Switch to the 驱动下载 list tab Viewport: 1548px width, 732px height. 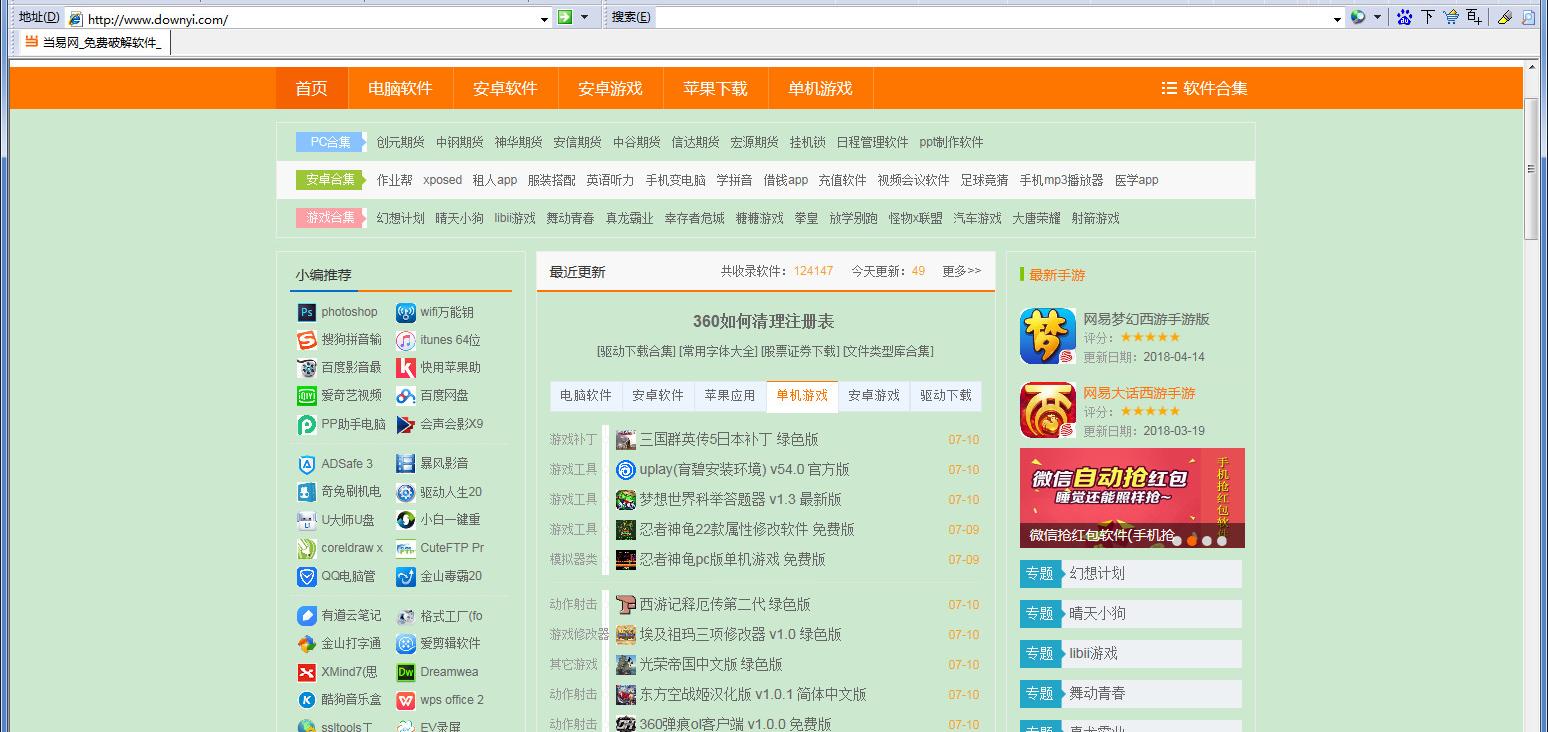point(946,396)
